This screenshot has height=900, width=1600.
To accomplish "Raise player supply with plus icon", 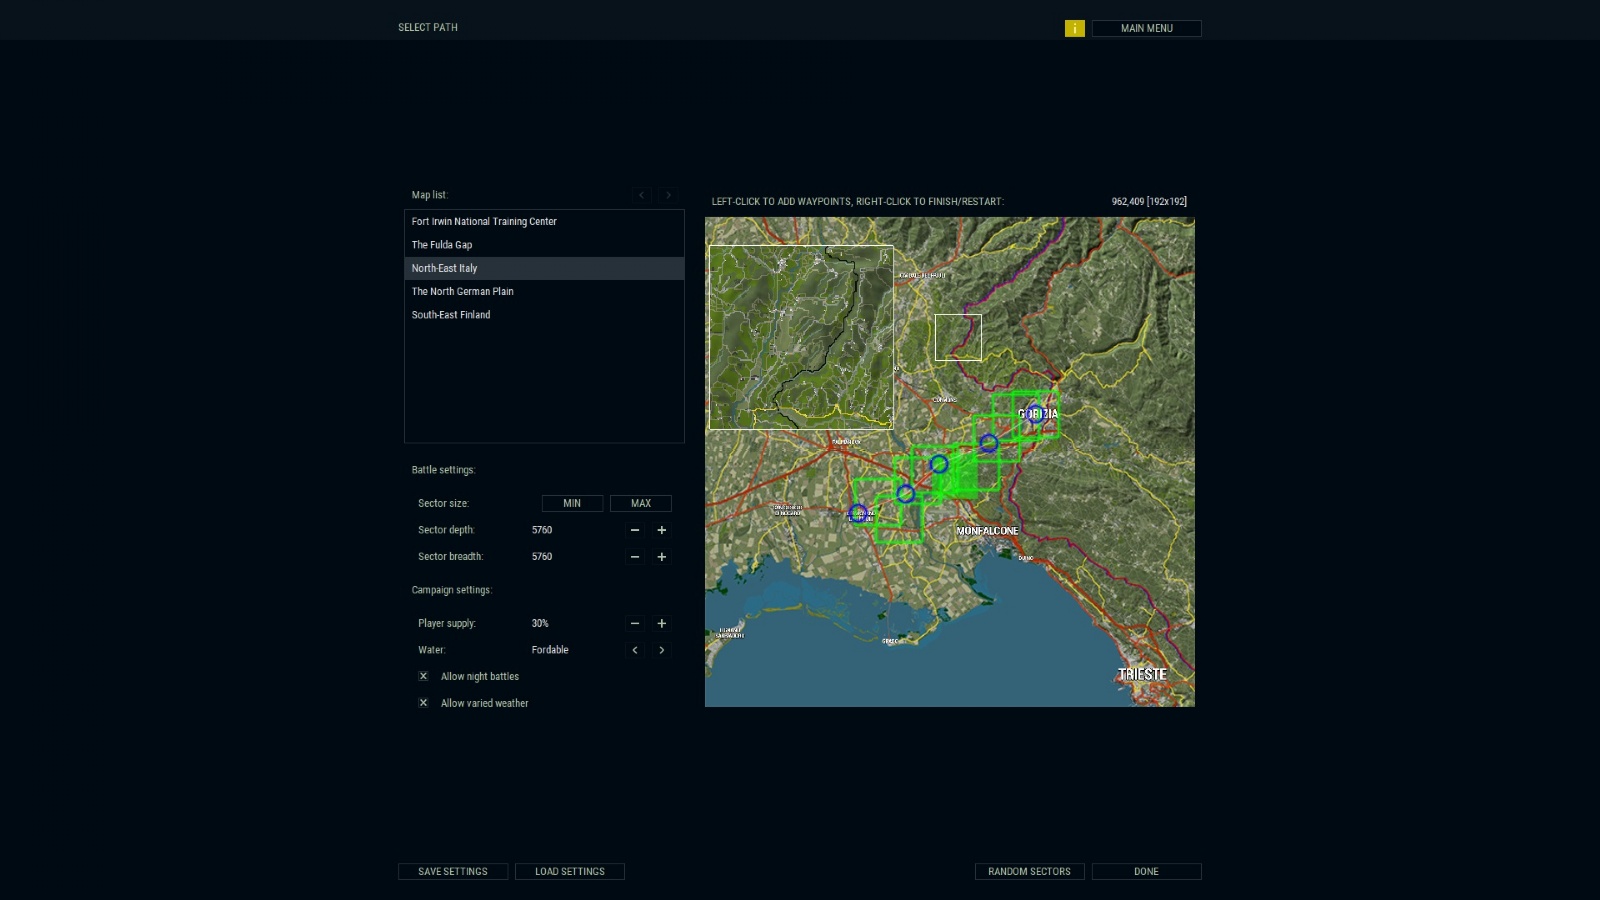I will [x=661, y=624].
